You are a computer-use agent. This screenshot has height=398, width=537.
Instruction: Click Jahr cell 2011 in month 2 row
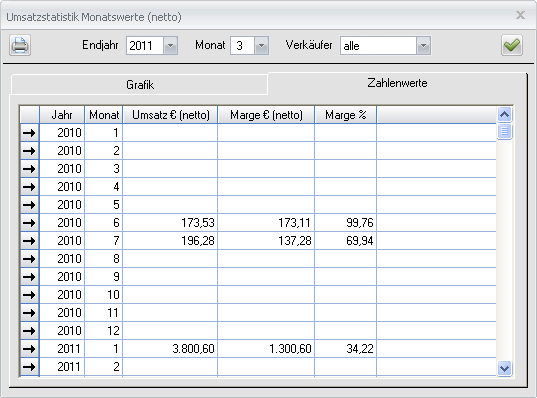(62, 367)
